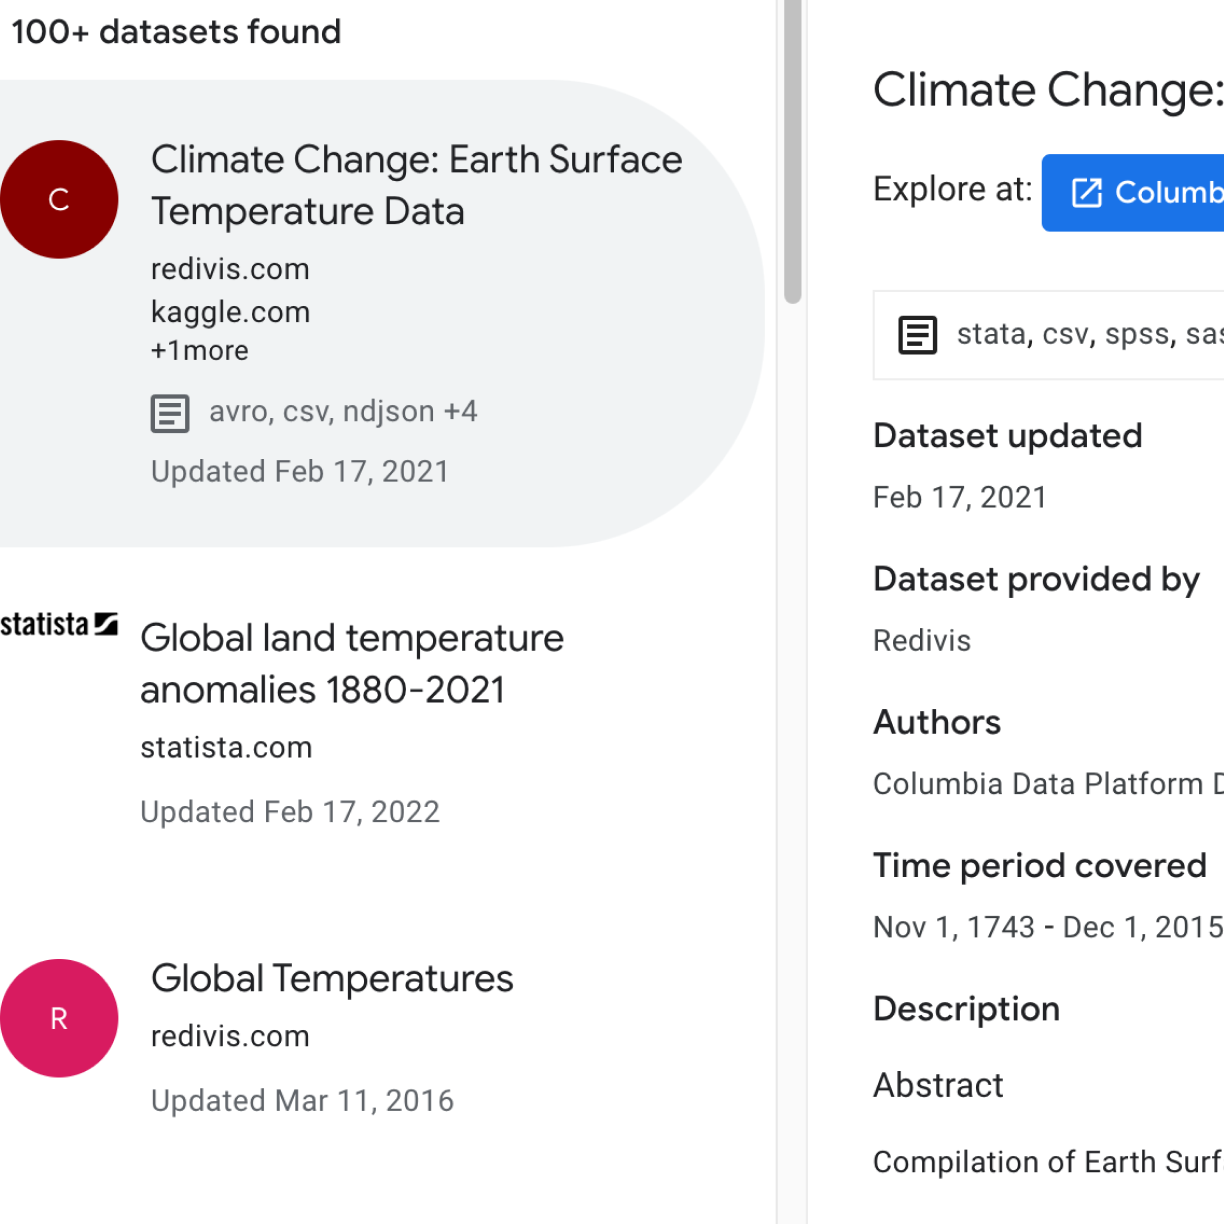Expand the +4 additional file formats
1224x1224 pixels.
pyautogui.click(x=461, y=411)
